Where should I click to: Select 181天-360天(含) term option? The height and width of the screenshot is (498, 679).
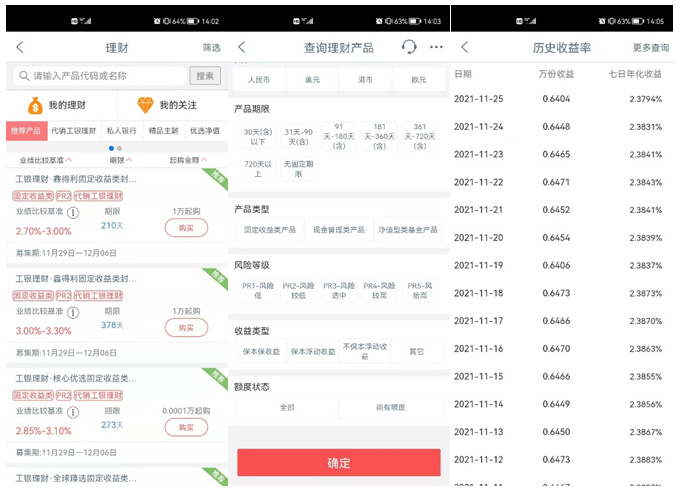pos(379,136)
